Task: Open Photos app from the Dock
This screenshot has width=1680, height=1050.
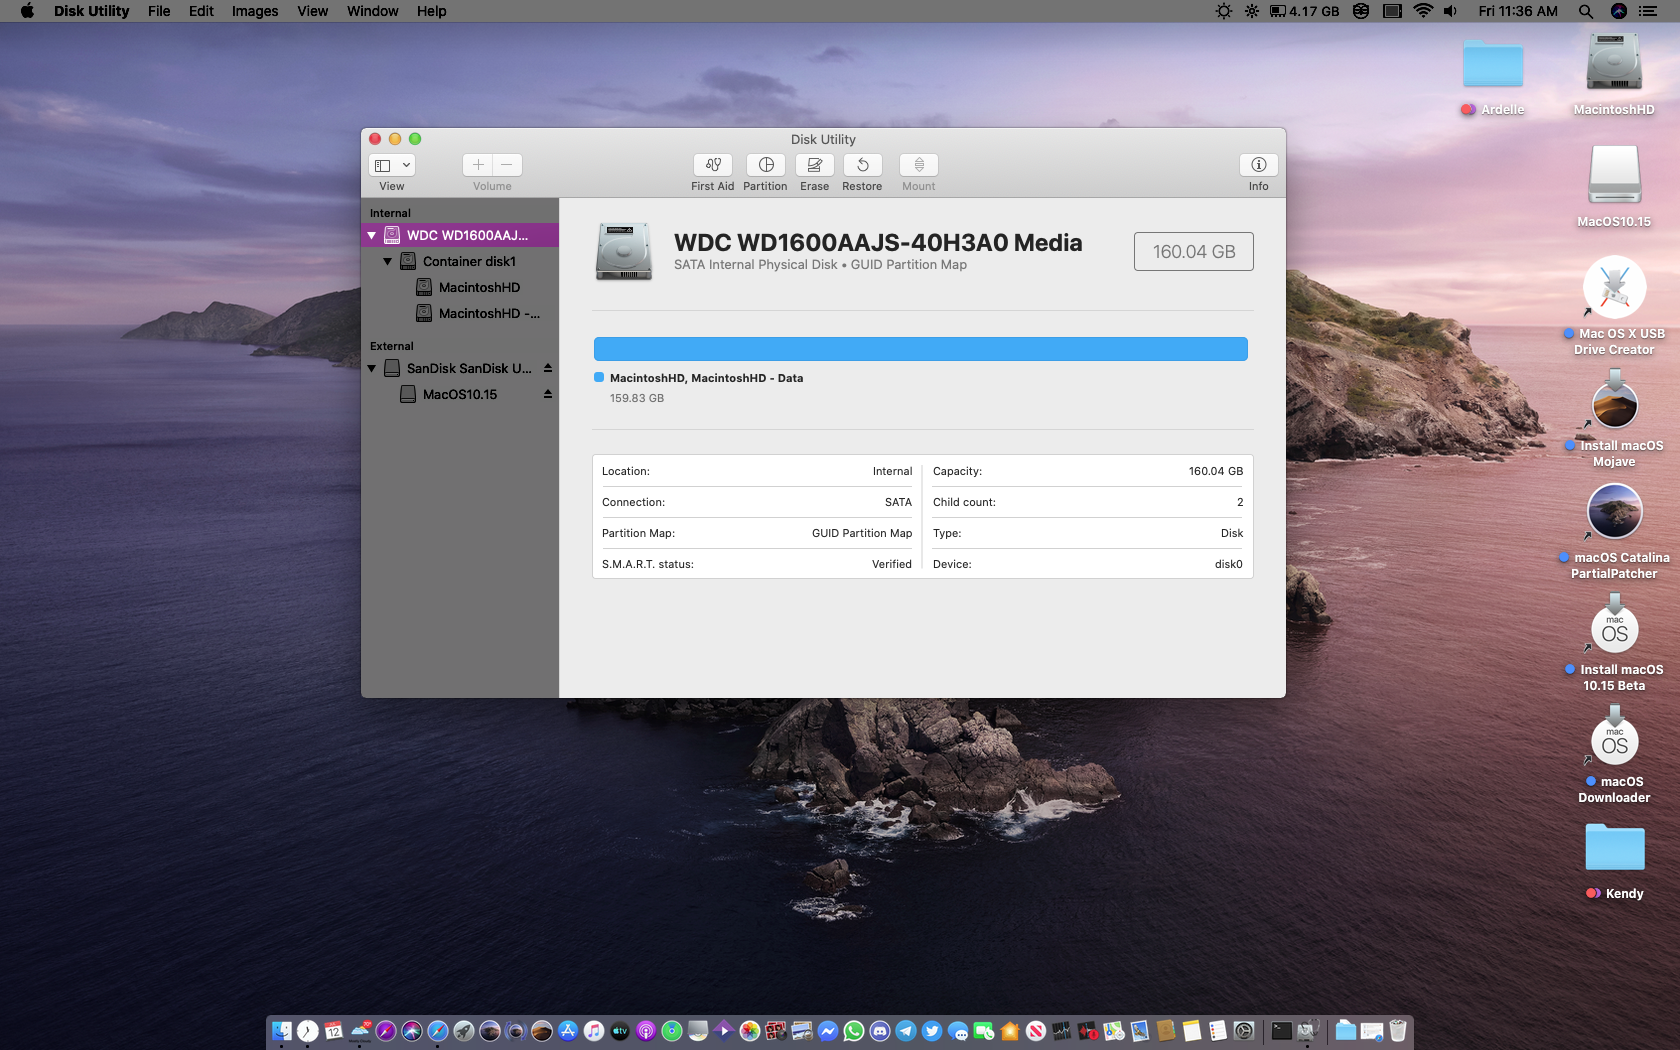Action: point(750,1031)
